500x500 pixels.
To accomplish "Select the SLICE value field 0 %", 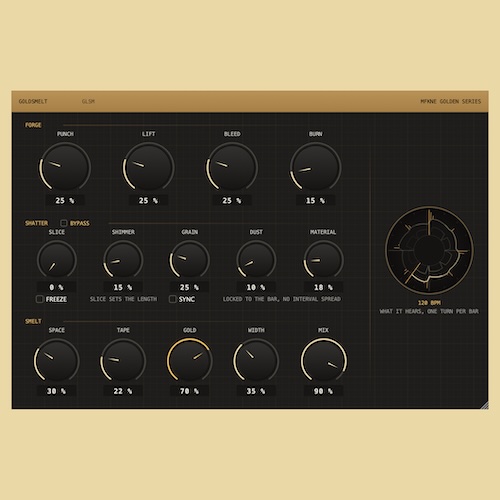I will coord(57,287).
